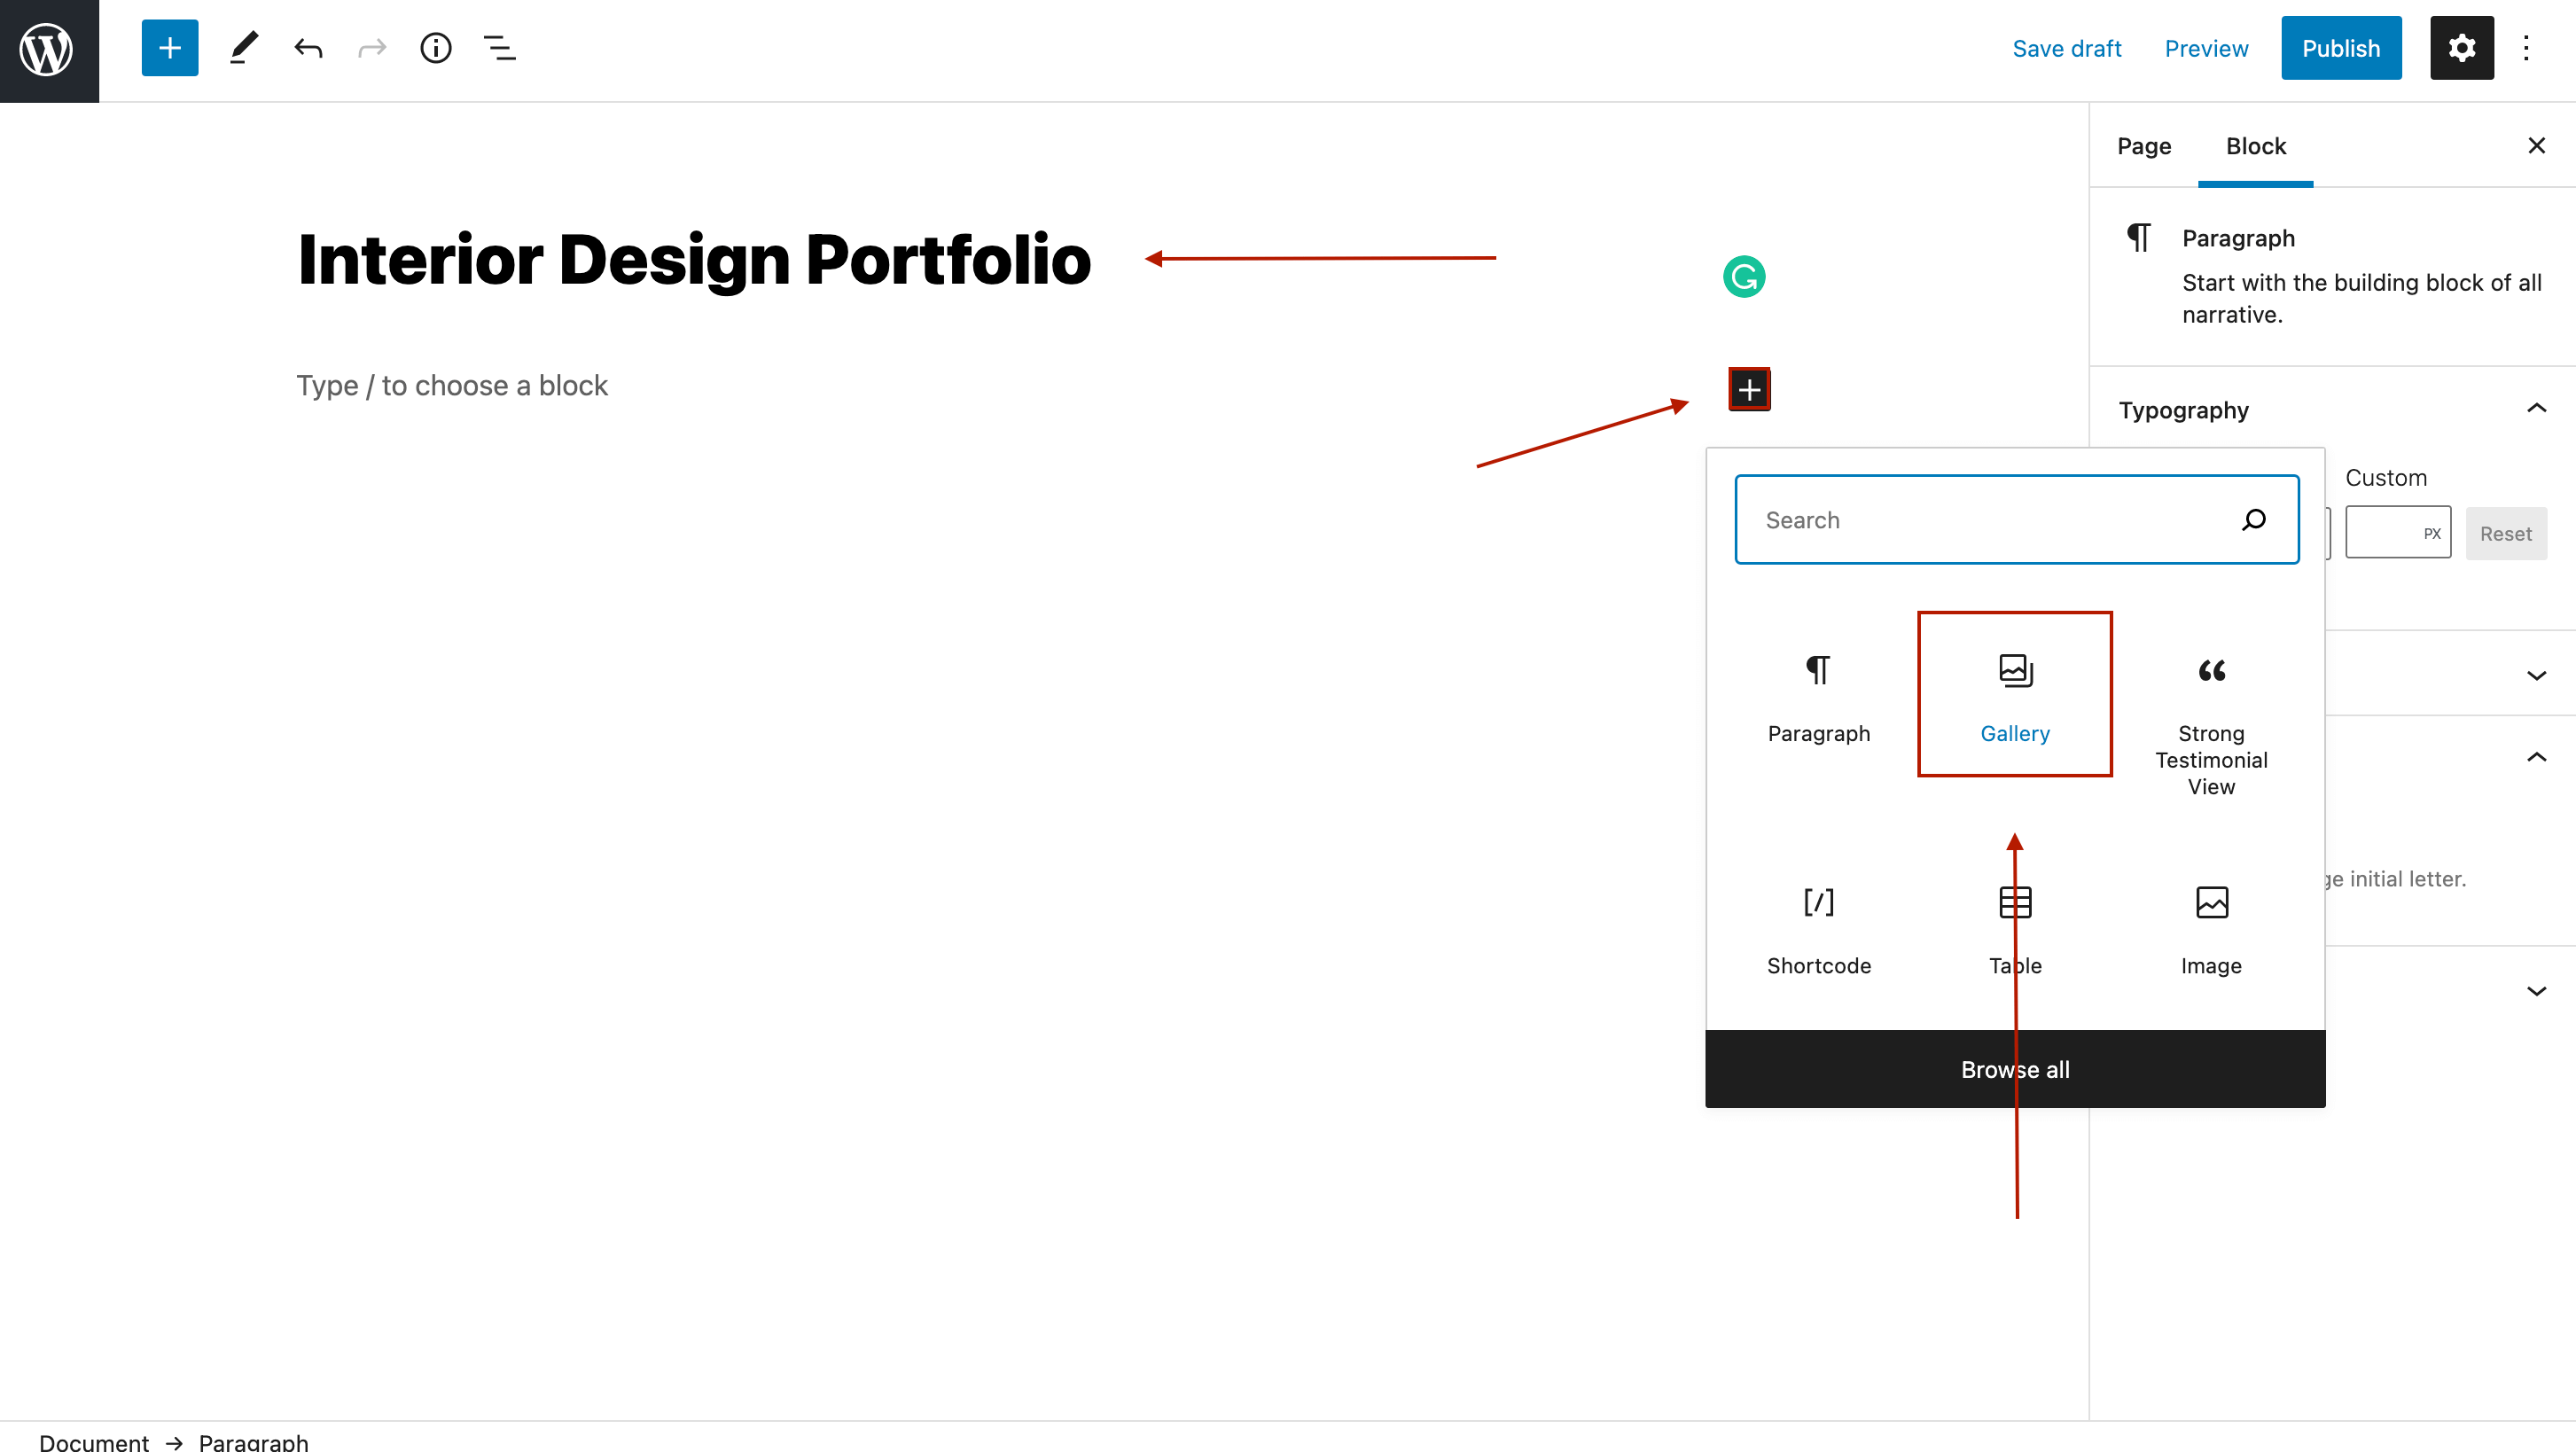Select the Shortcode block icon
This screenshot has width=2576, height=1452.
1819,902
